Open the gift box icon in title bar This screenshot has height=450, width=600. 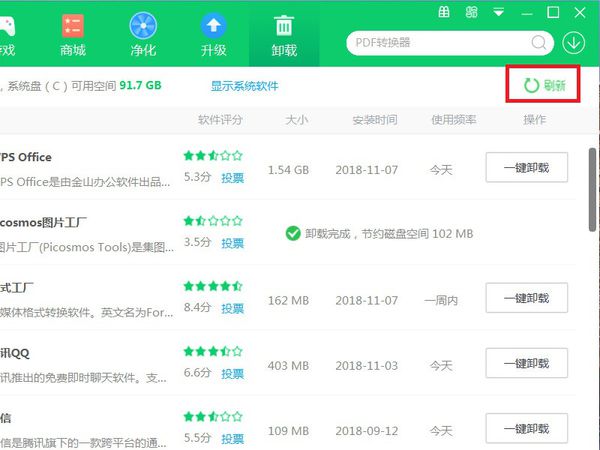[x=444, y=12]
